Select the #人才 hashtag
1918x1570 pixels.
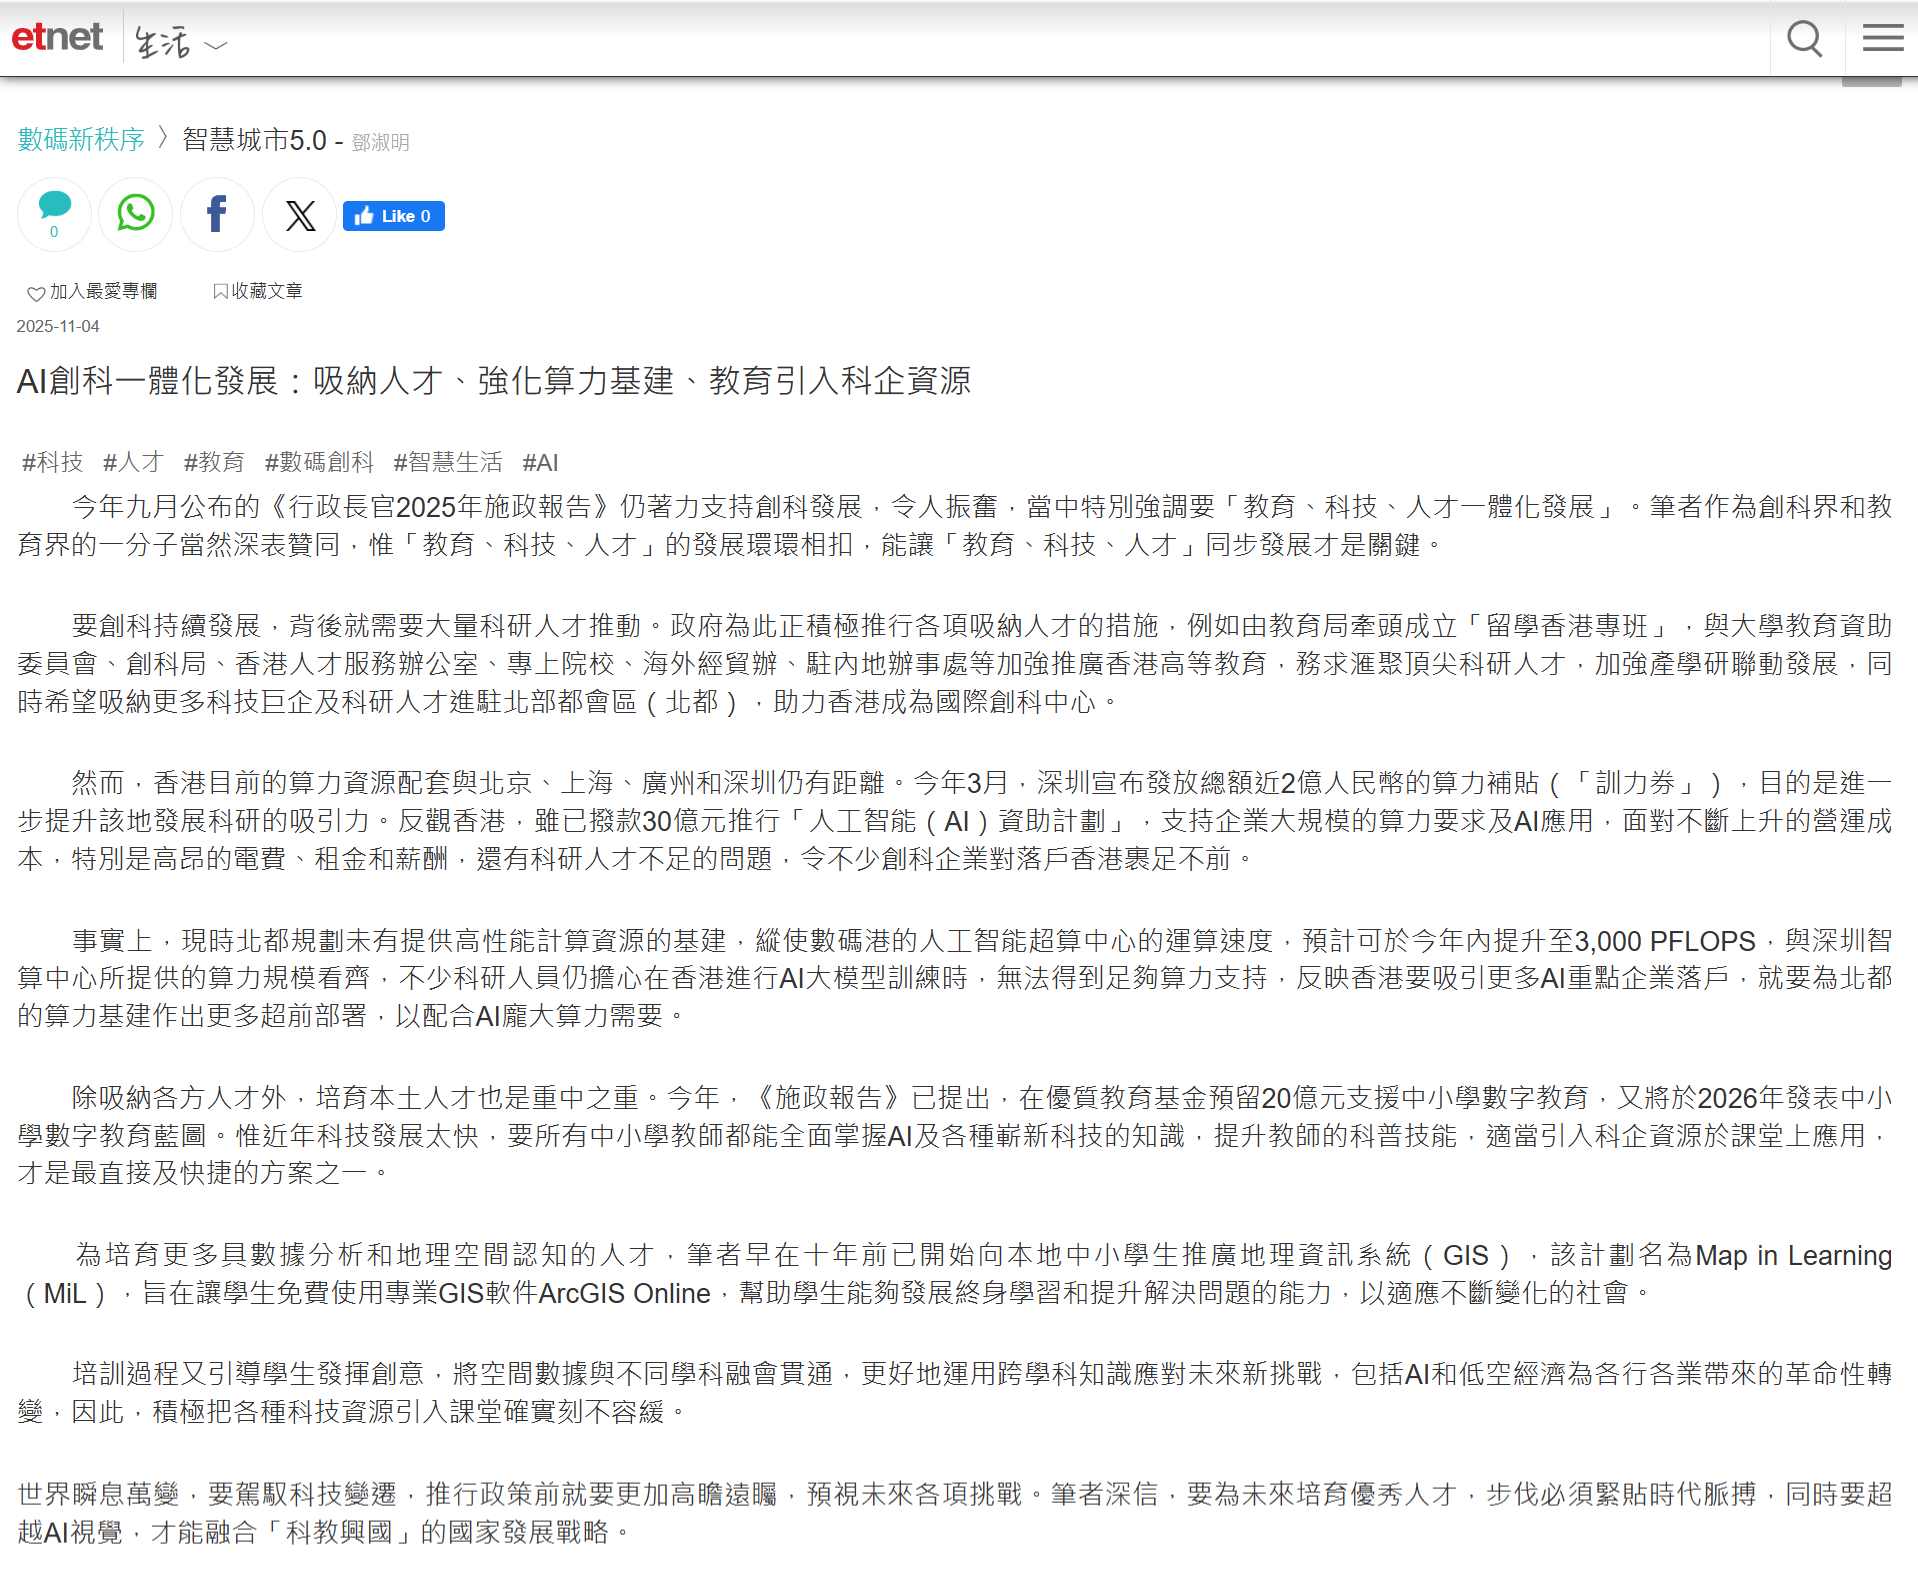pyautogui.click(x=133, y=462)
